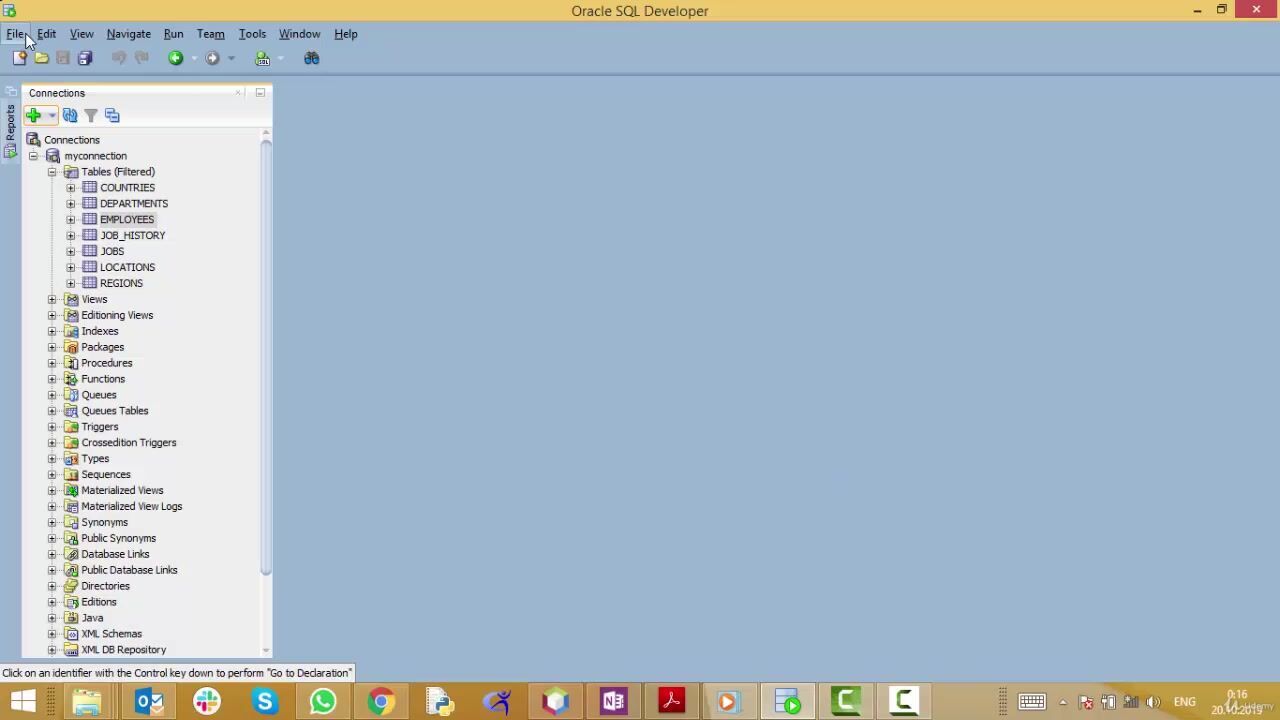Open the Tools menu
Image resolution: width=1280 pixels, height=720 pixels.
pyautogui.click(x=252, y=34)
